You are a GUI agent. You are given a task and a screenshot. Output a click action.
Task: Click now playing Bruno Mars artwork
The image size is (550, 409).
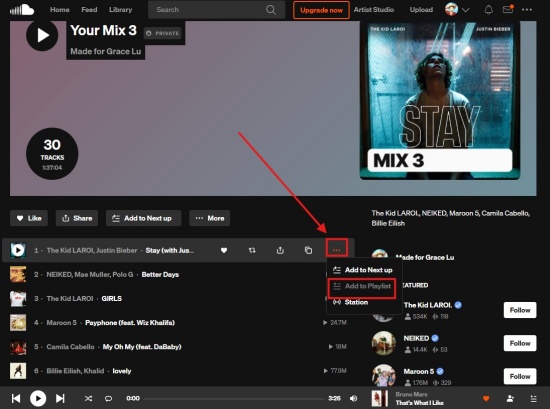pyautogui.click(x=380, y=398)
